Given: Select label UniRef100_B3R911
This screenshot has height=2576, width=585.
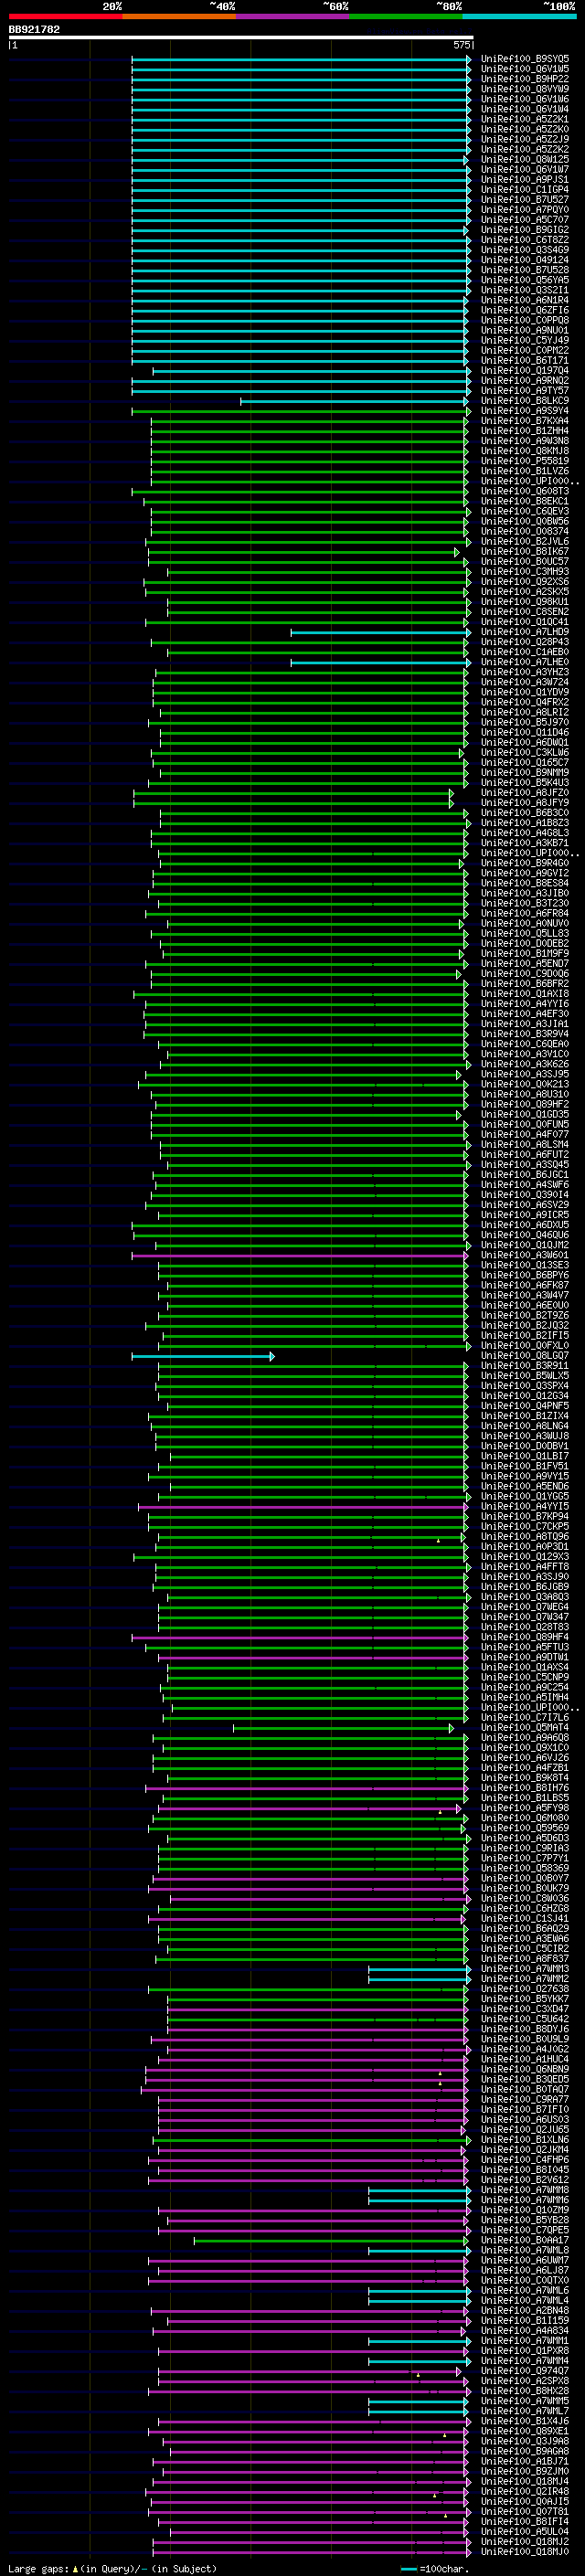Looking at the screenshot, I should pyautogui.click(x=525, y=1366).
